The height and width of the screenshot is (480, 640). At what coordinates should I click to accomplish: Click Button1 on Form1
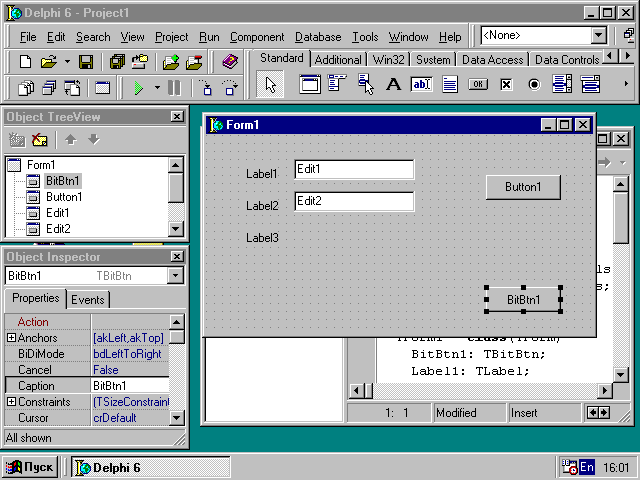tap(523, 187)
